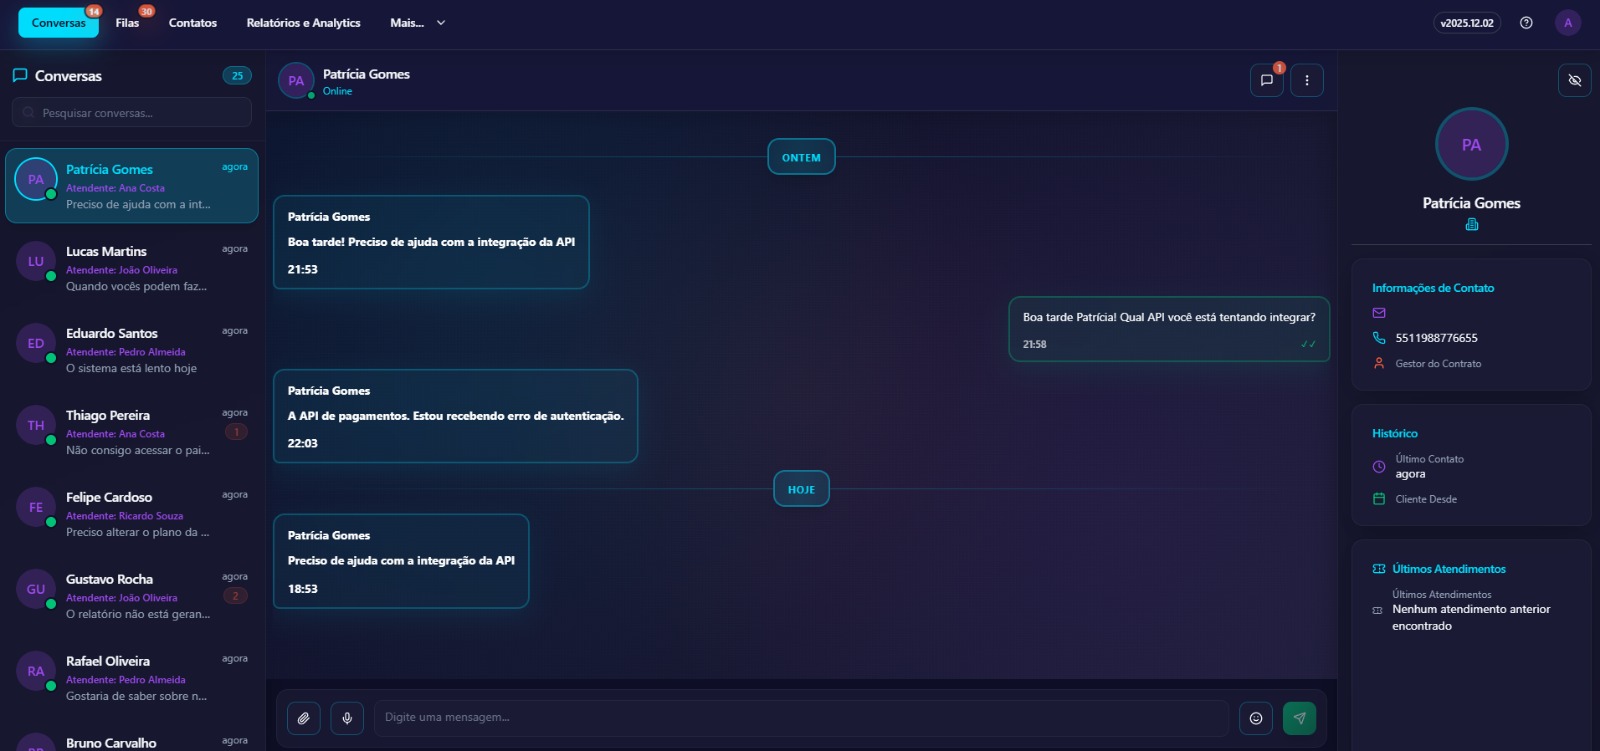
Task: Click unread badge 2 on Gustavo Rocha
Action: [x=236, y=596]
